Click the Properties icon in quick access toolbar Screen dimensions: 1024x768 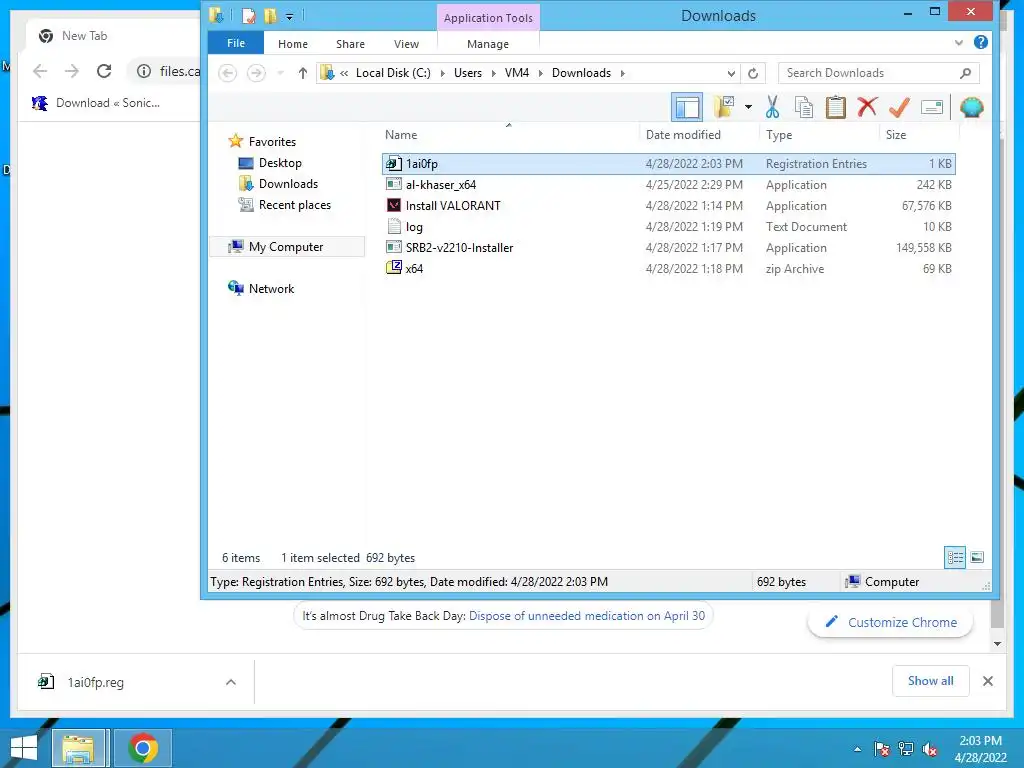(x=249, y=15)
